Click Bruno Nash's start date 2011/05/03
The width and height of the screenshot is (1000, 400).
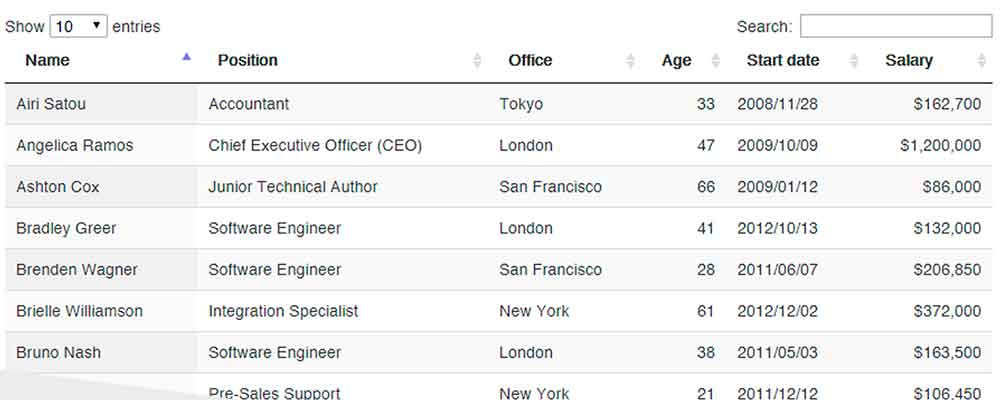click(777, 353)
